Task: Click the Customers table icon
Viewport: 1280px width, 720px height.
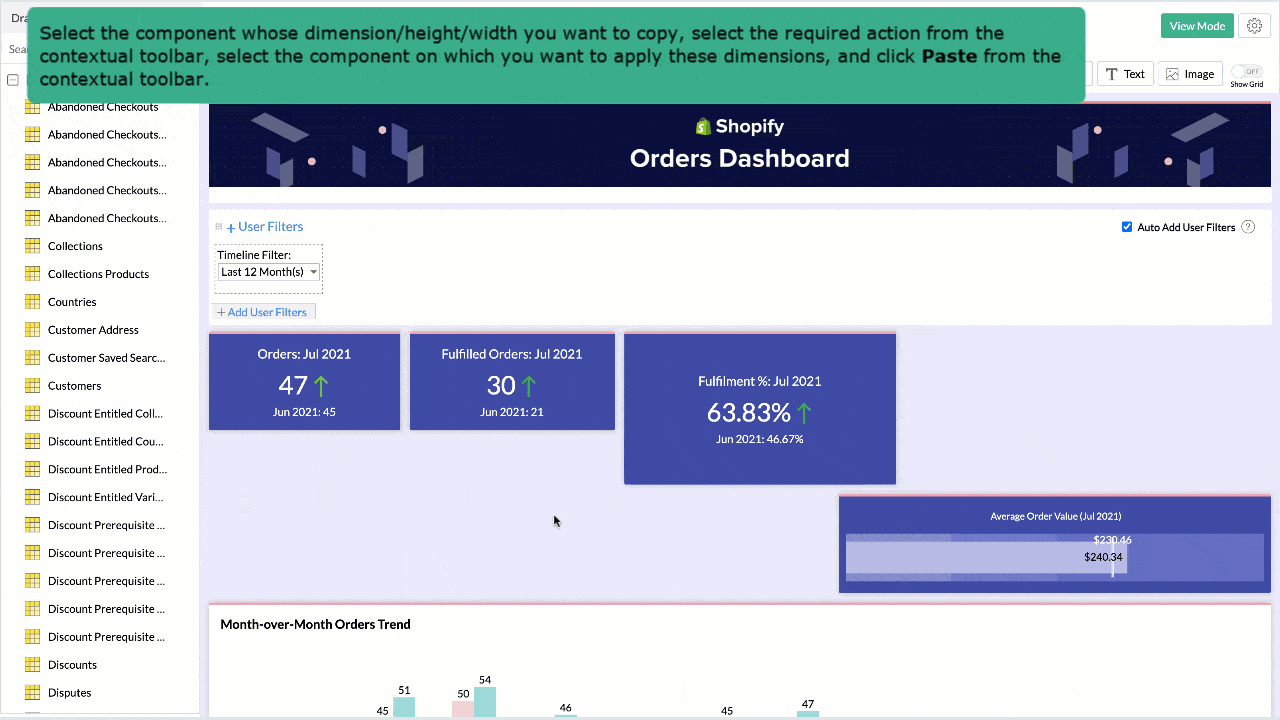Action: [x=32, y=386]
